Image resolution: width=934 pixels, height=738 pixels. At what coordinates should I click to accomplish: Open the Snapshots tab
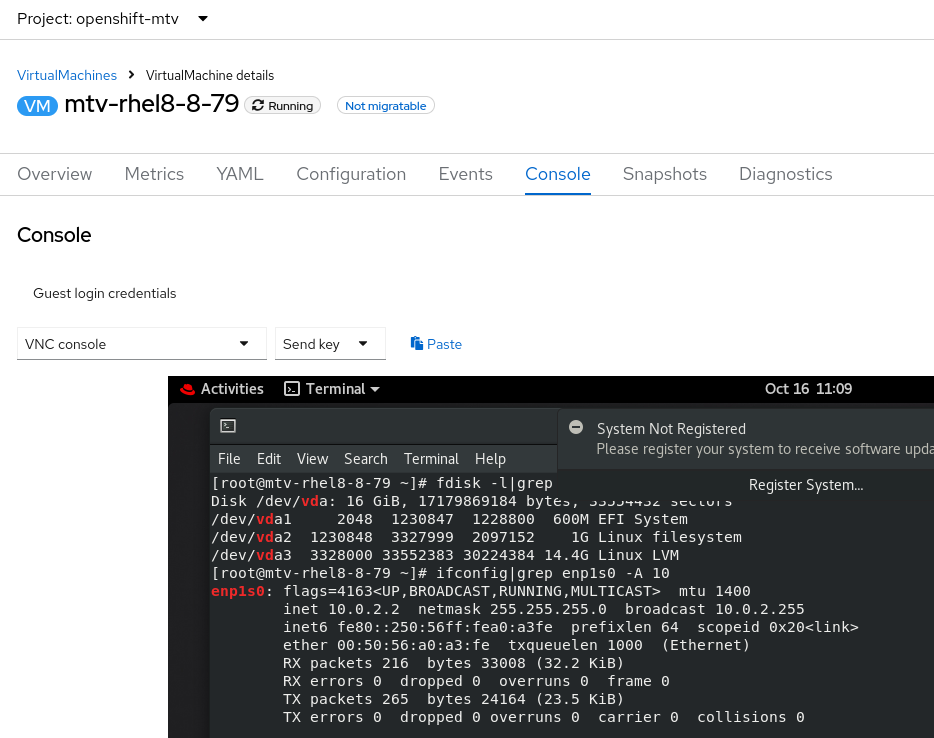(x=664, y=174)
